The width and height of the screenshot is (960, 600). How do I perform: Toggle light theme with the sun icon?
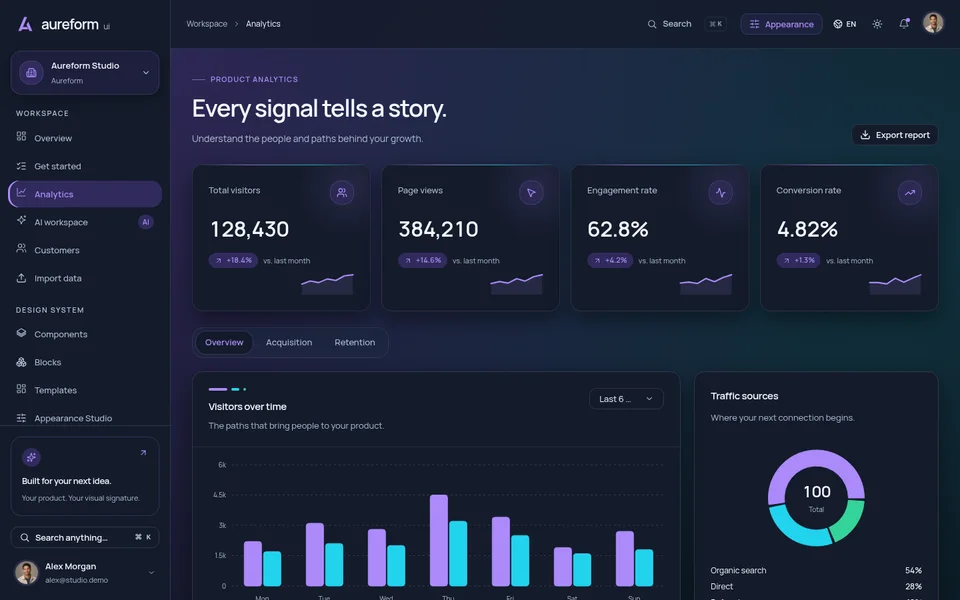click(x=877, y=24)
